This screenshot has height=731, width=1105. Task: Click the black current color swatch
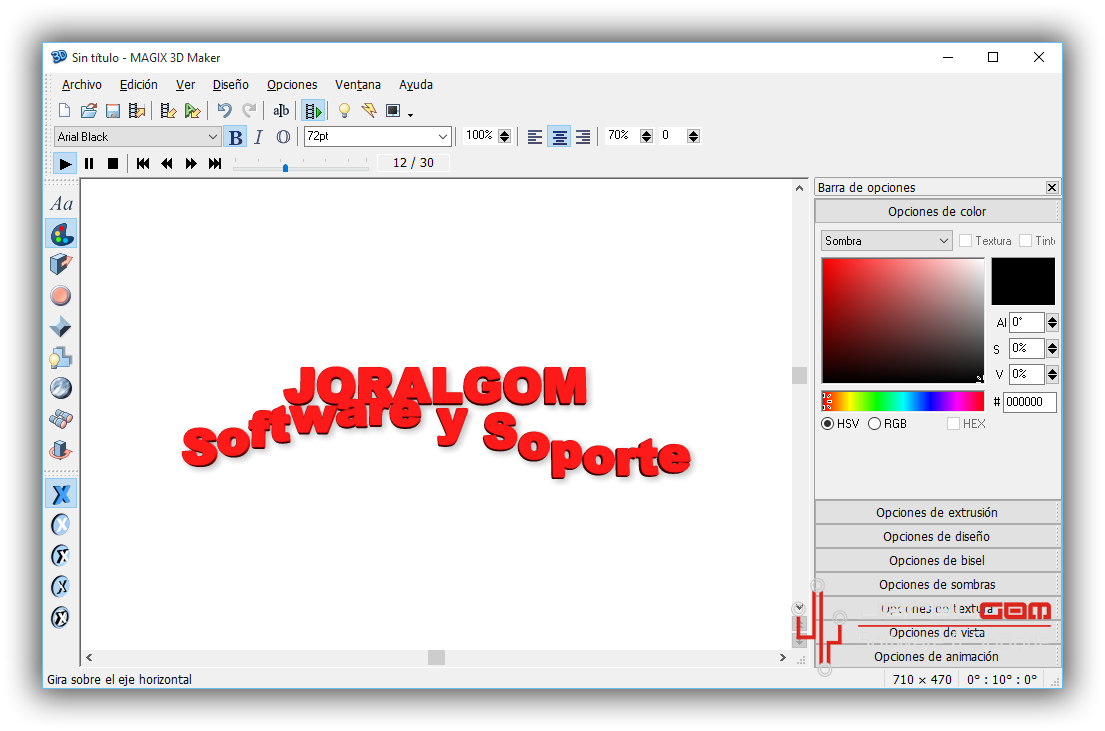[1023, 281]
